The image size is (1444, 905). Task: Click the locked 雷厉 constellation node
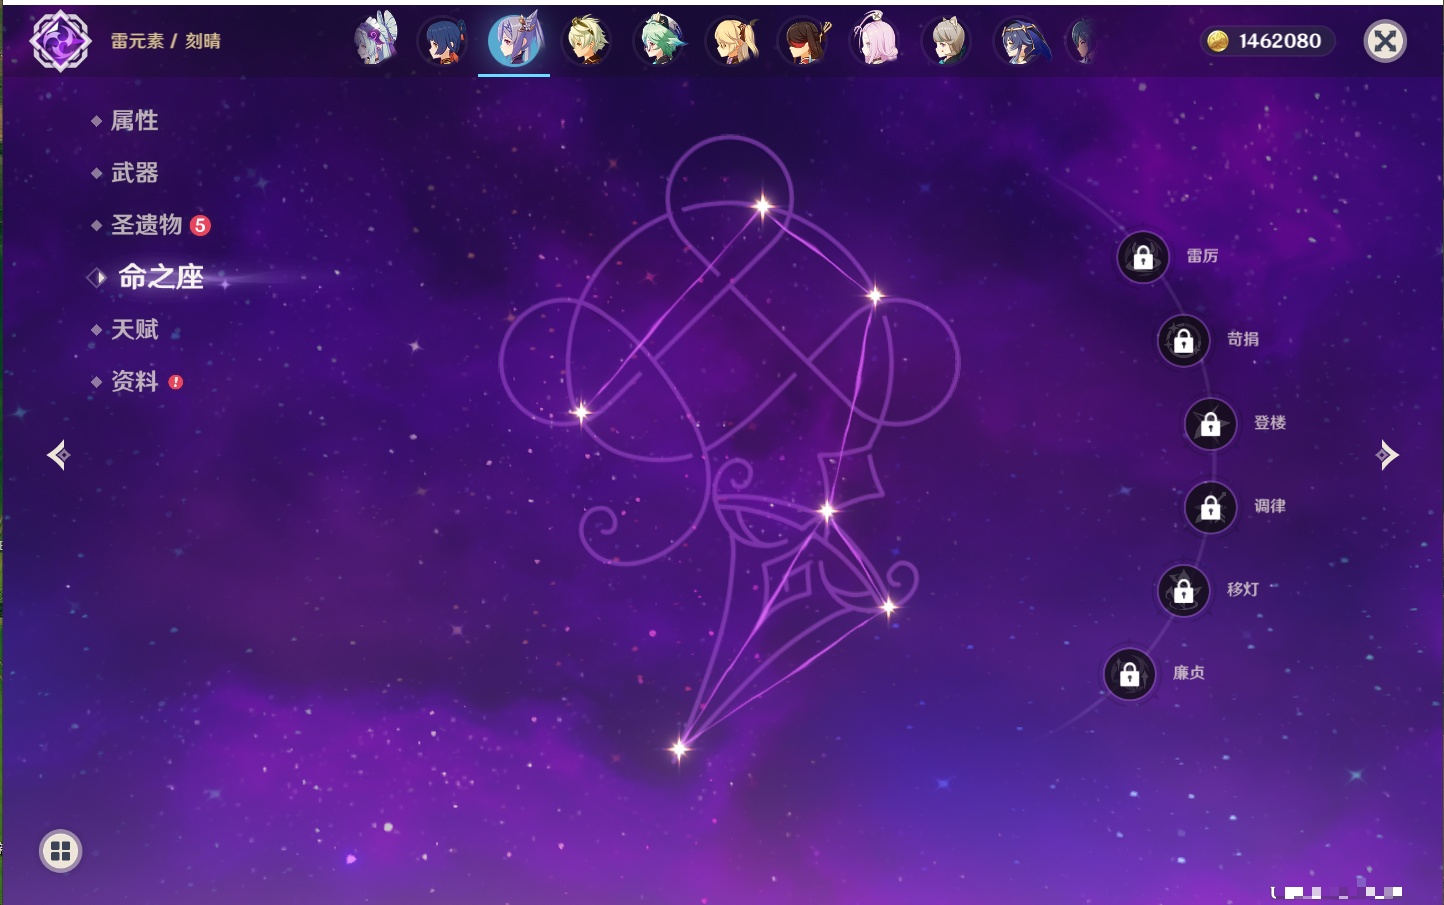tap(1143, 257)
